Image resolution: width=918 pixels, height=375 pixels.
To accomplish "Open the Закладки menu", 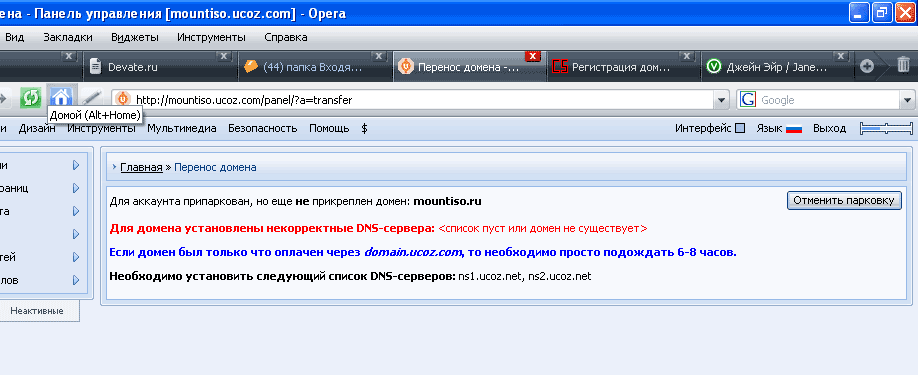I will (x=68, y=37).
